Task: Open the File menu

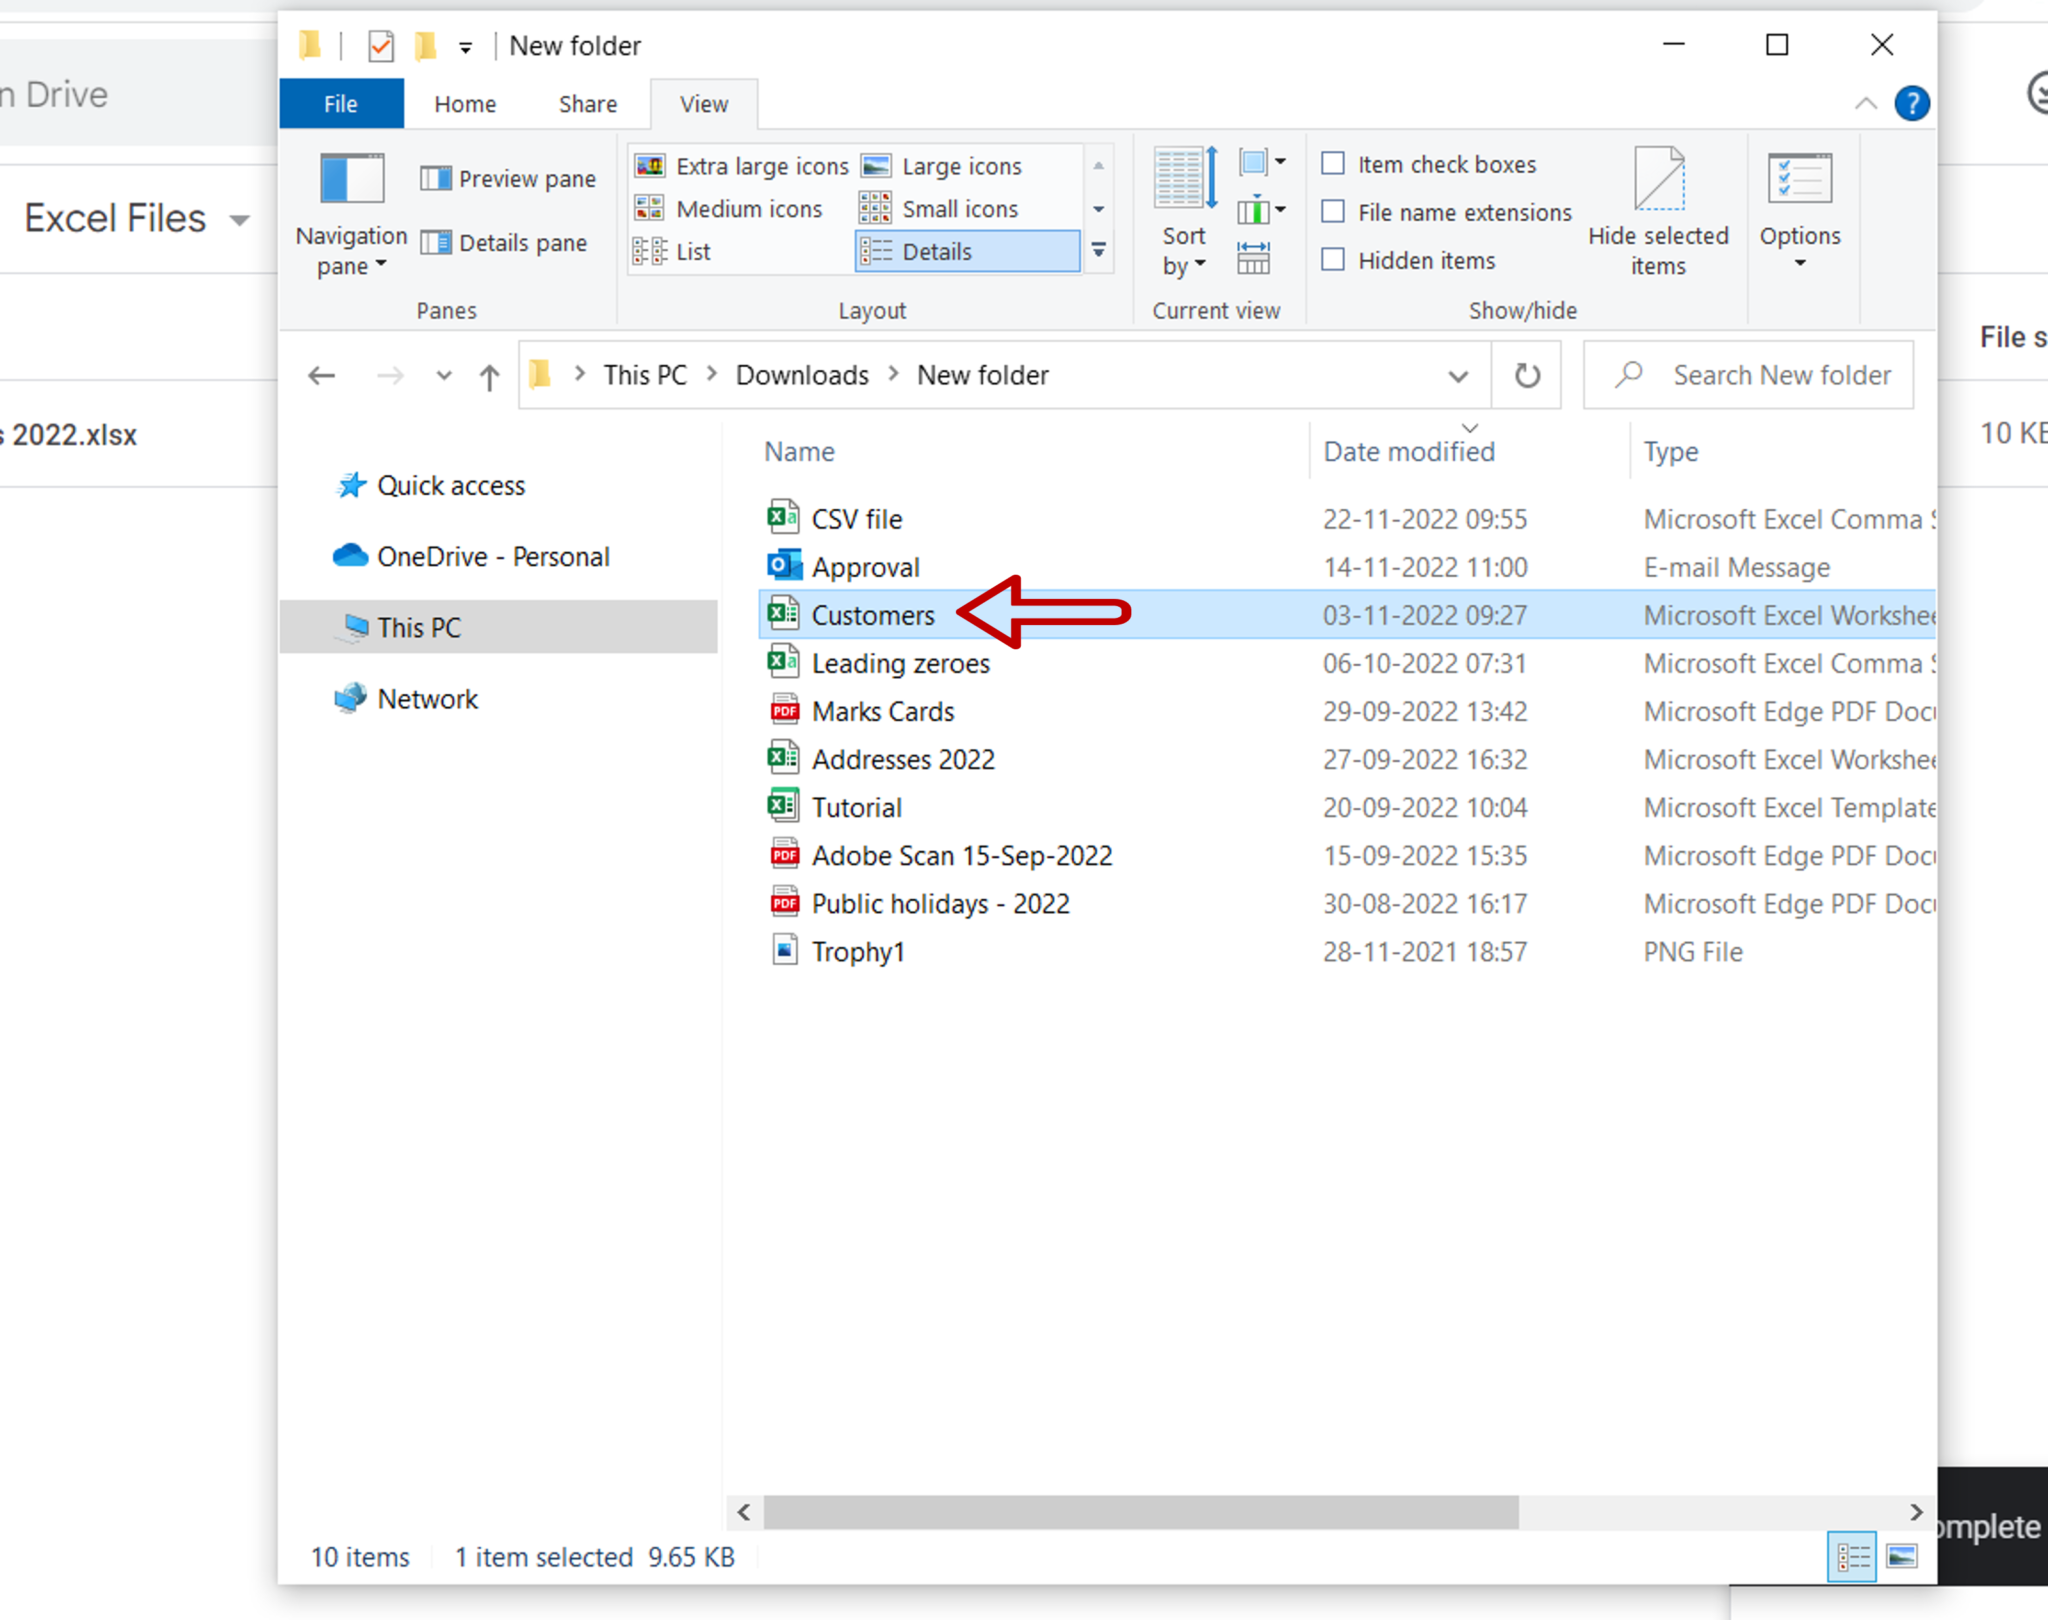Action: (340, 103)
